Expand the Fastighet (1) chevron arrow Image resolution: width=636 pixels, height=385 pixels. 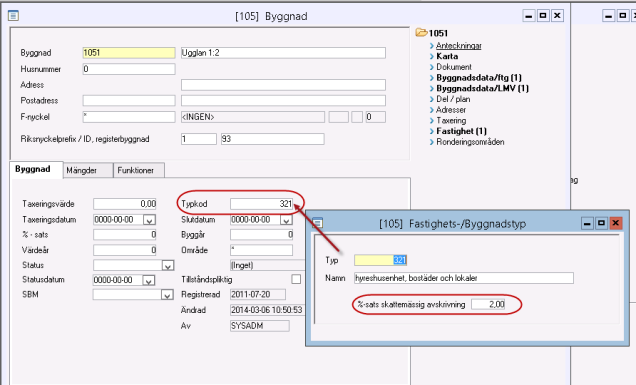tap(432, 131)
